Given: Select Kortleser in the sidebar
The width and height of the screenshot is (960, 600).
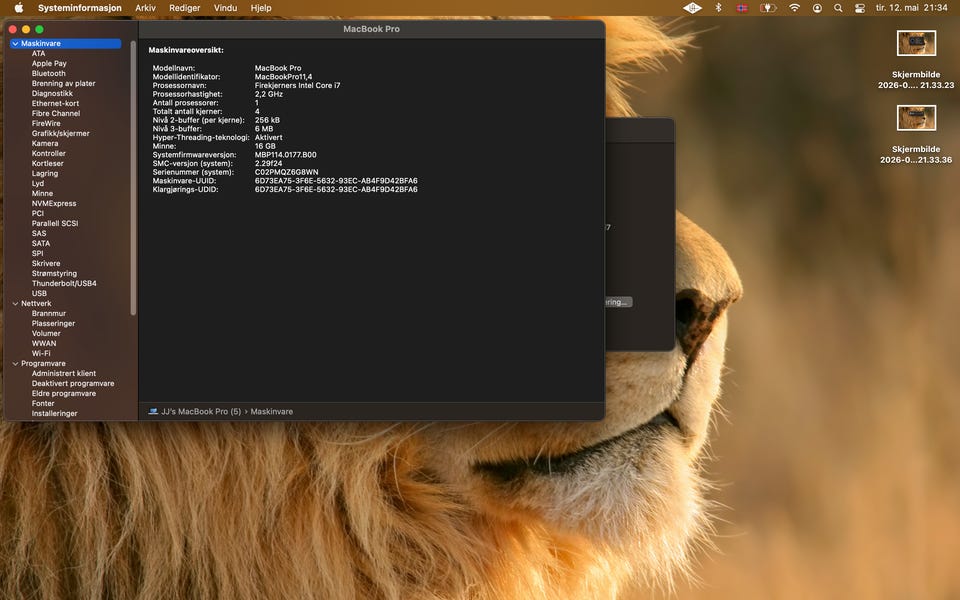Looking at the screenshot, I should pos(47,163).
